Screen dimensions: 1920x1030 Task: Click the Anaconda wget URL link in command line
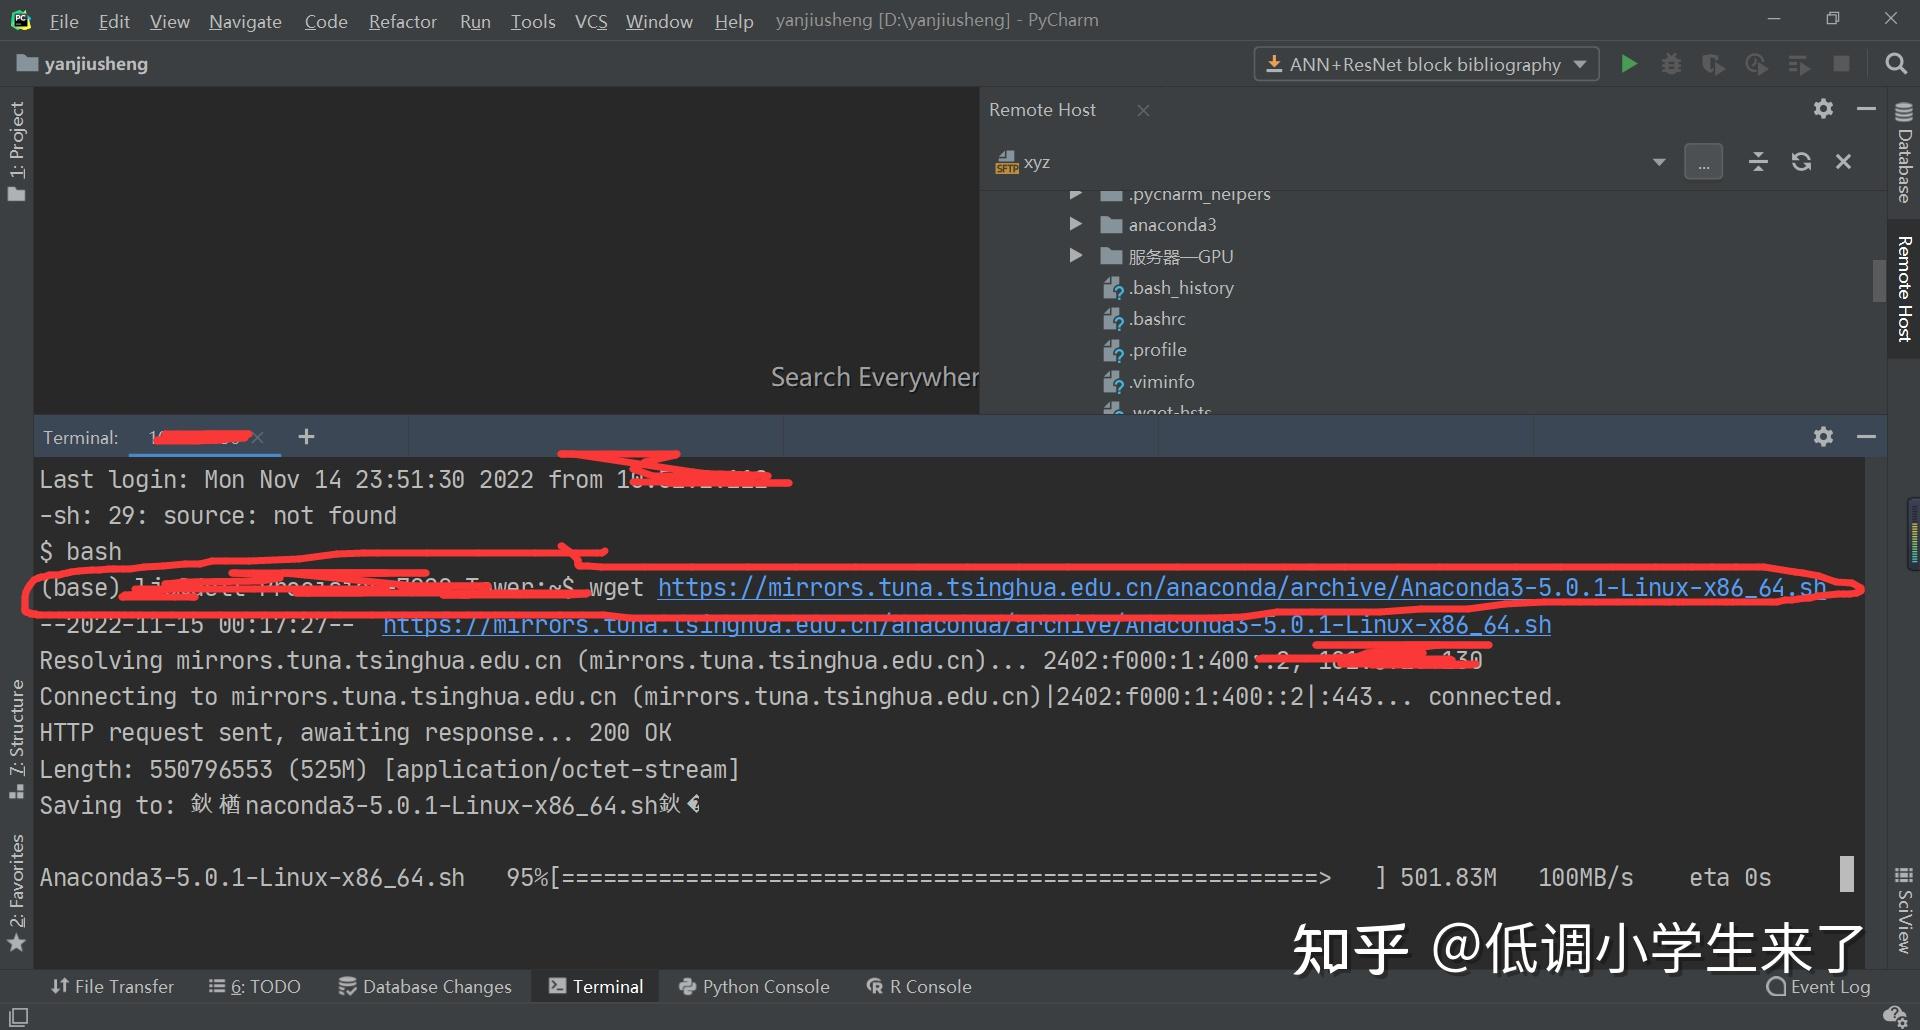tap(1242, 588)
